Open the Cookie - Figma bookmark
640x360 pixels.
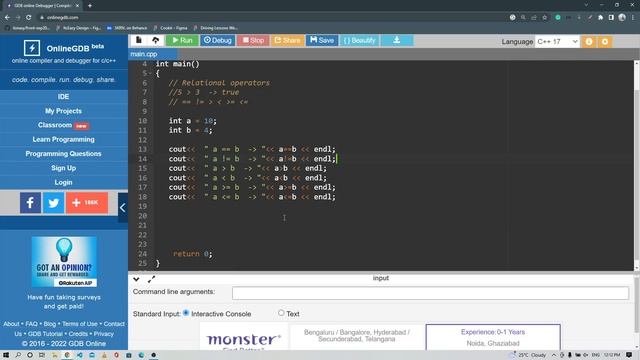click(x=170, y=28)
